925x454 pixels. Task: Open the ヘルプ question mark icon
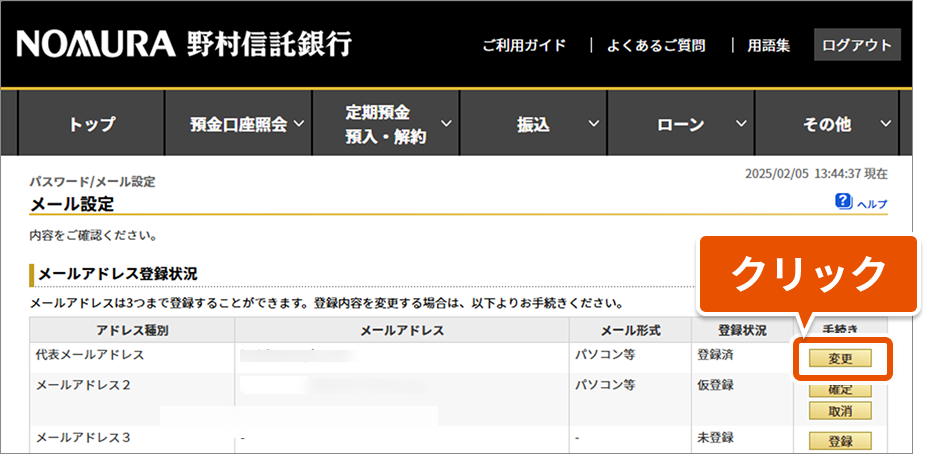click(x=843, y=202)
